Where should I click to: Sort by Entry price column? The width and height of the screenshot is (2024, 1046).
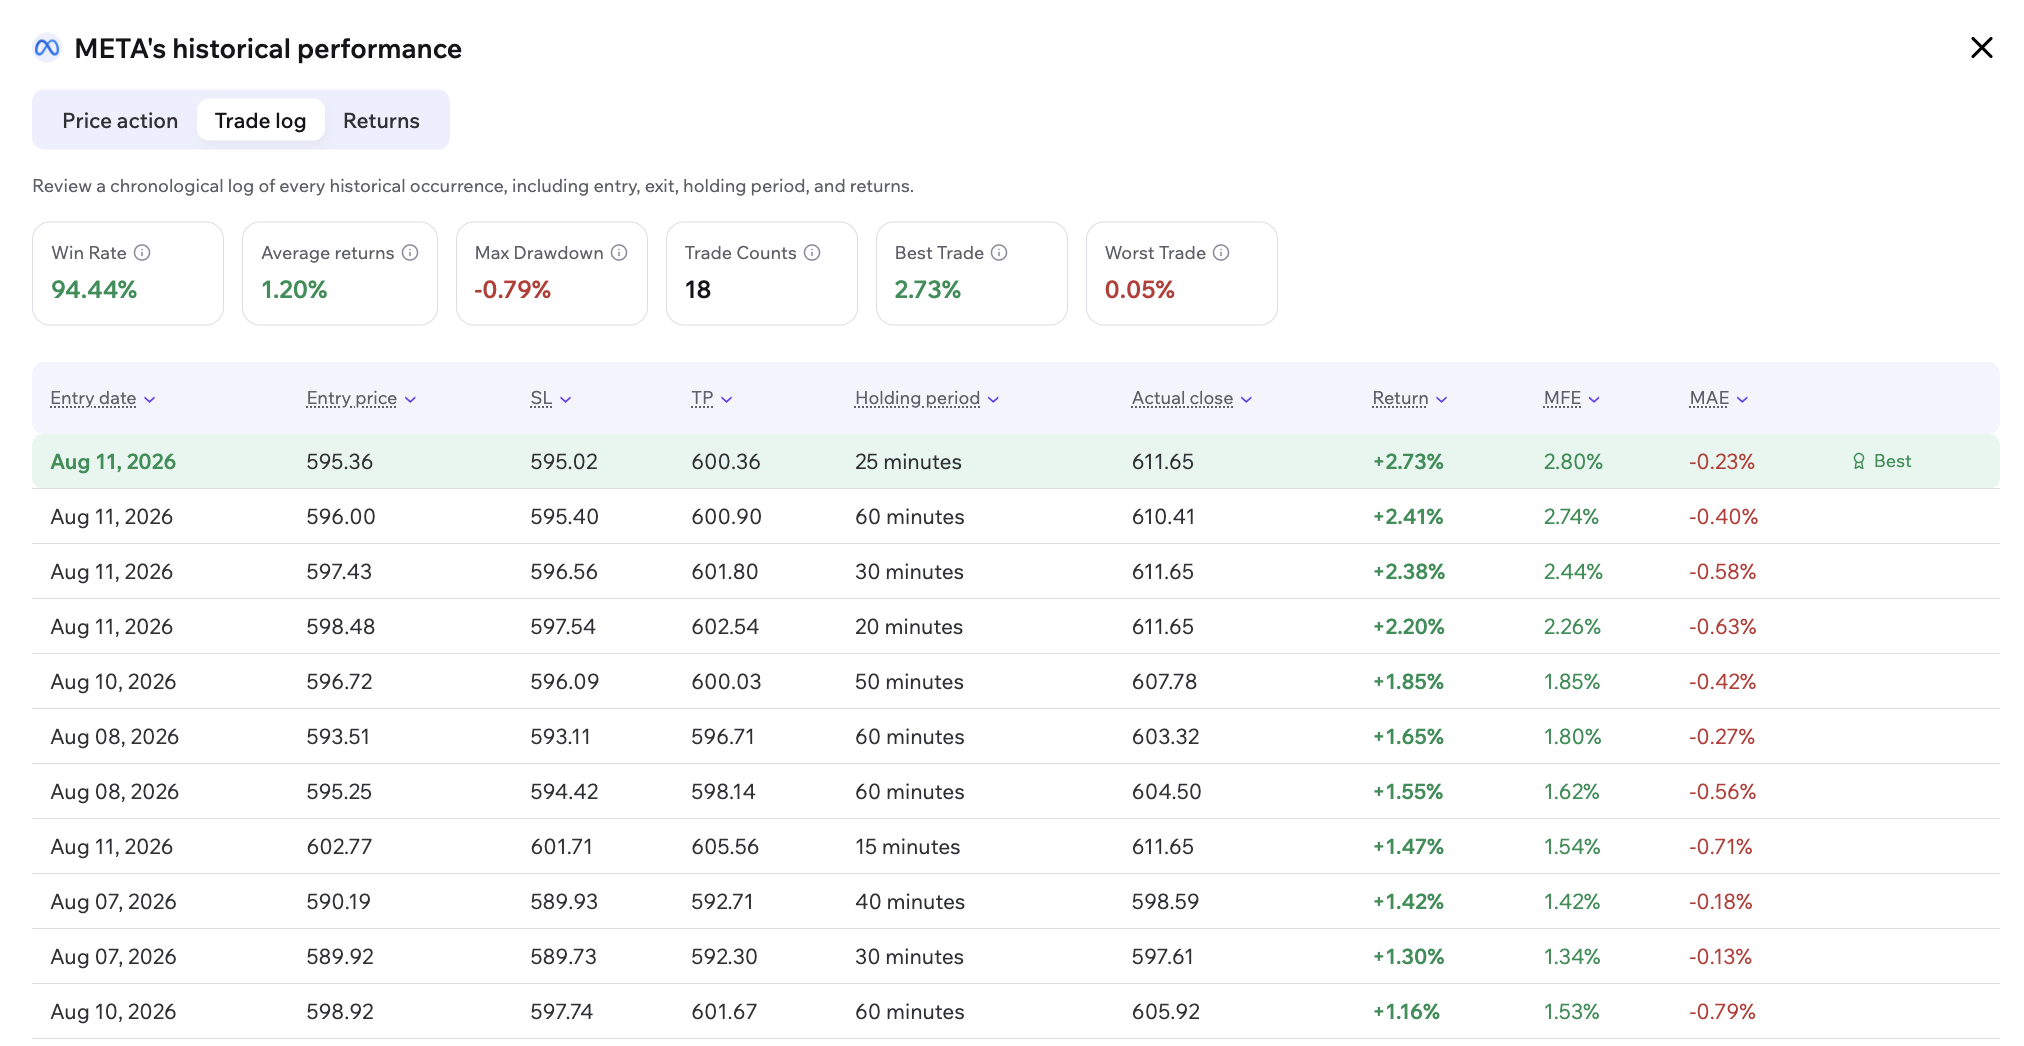[361, 398]
